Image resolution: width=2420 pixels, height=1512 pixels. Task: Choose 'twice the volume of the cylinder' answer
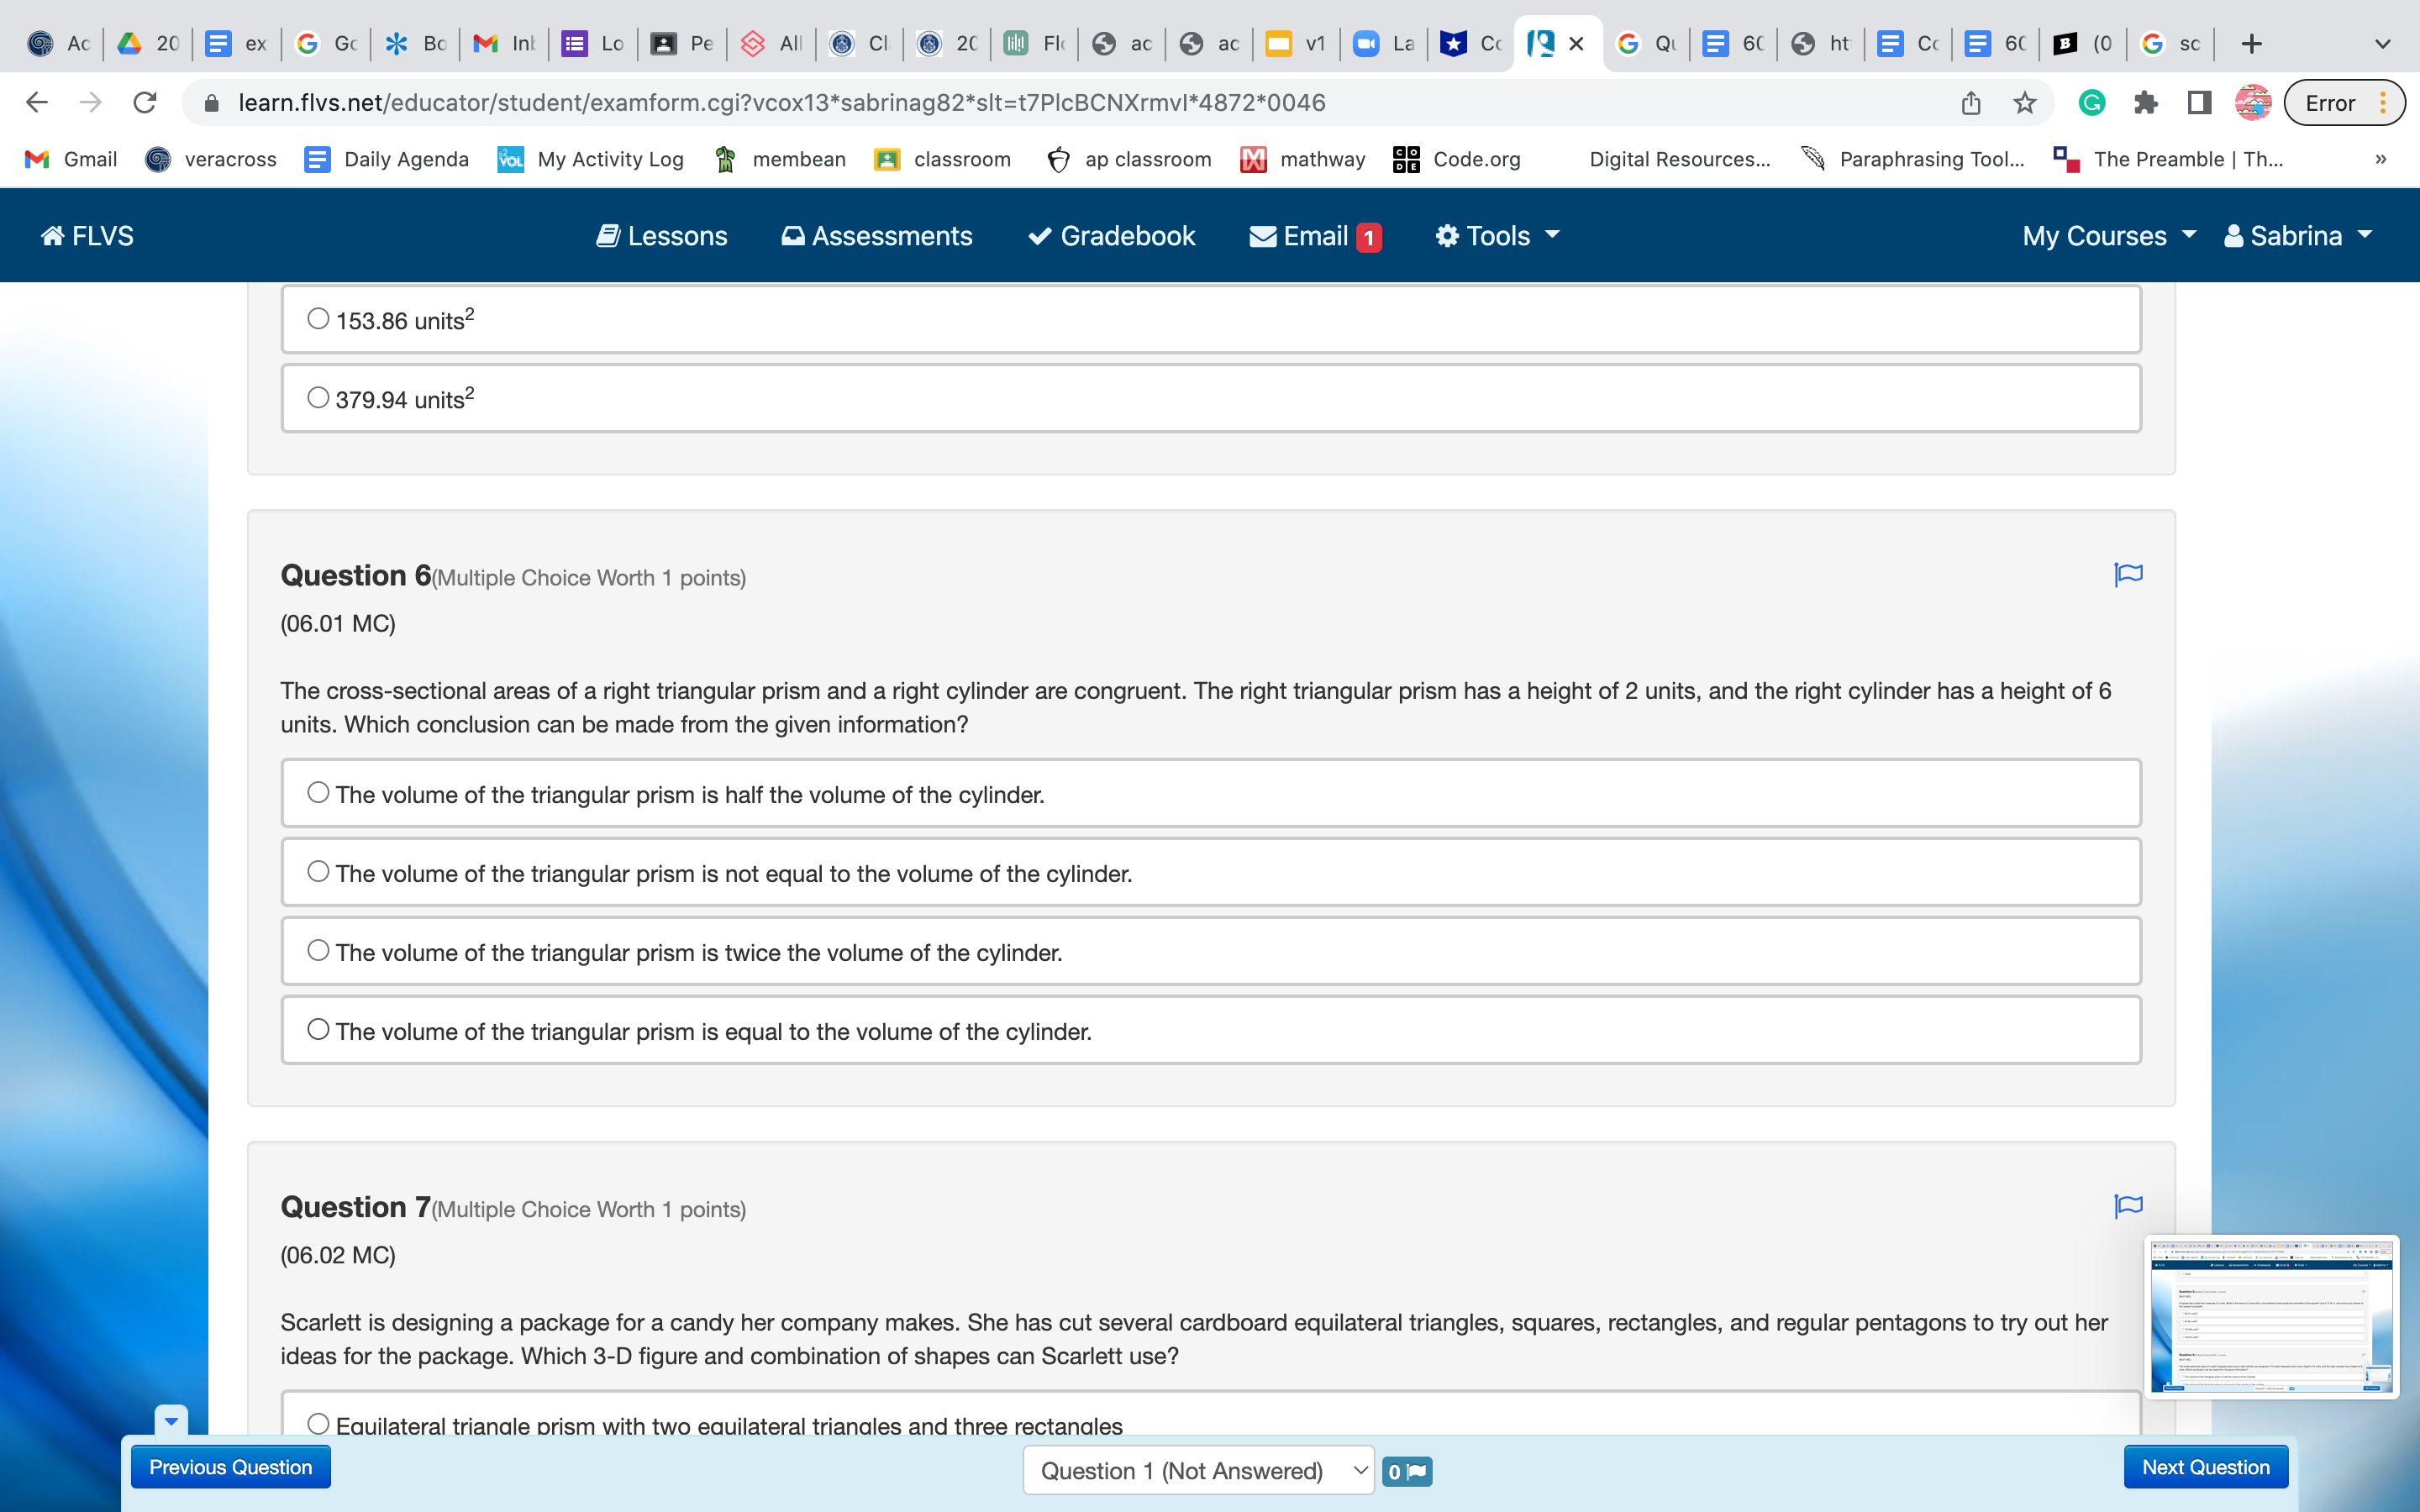click(318, 951)
